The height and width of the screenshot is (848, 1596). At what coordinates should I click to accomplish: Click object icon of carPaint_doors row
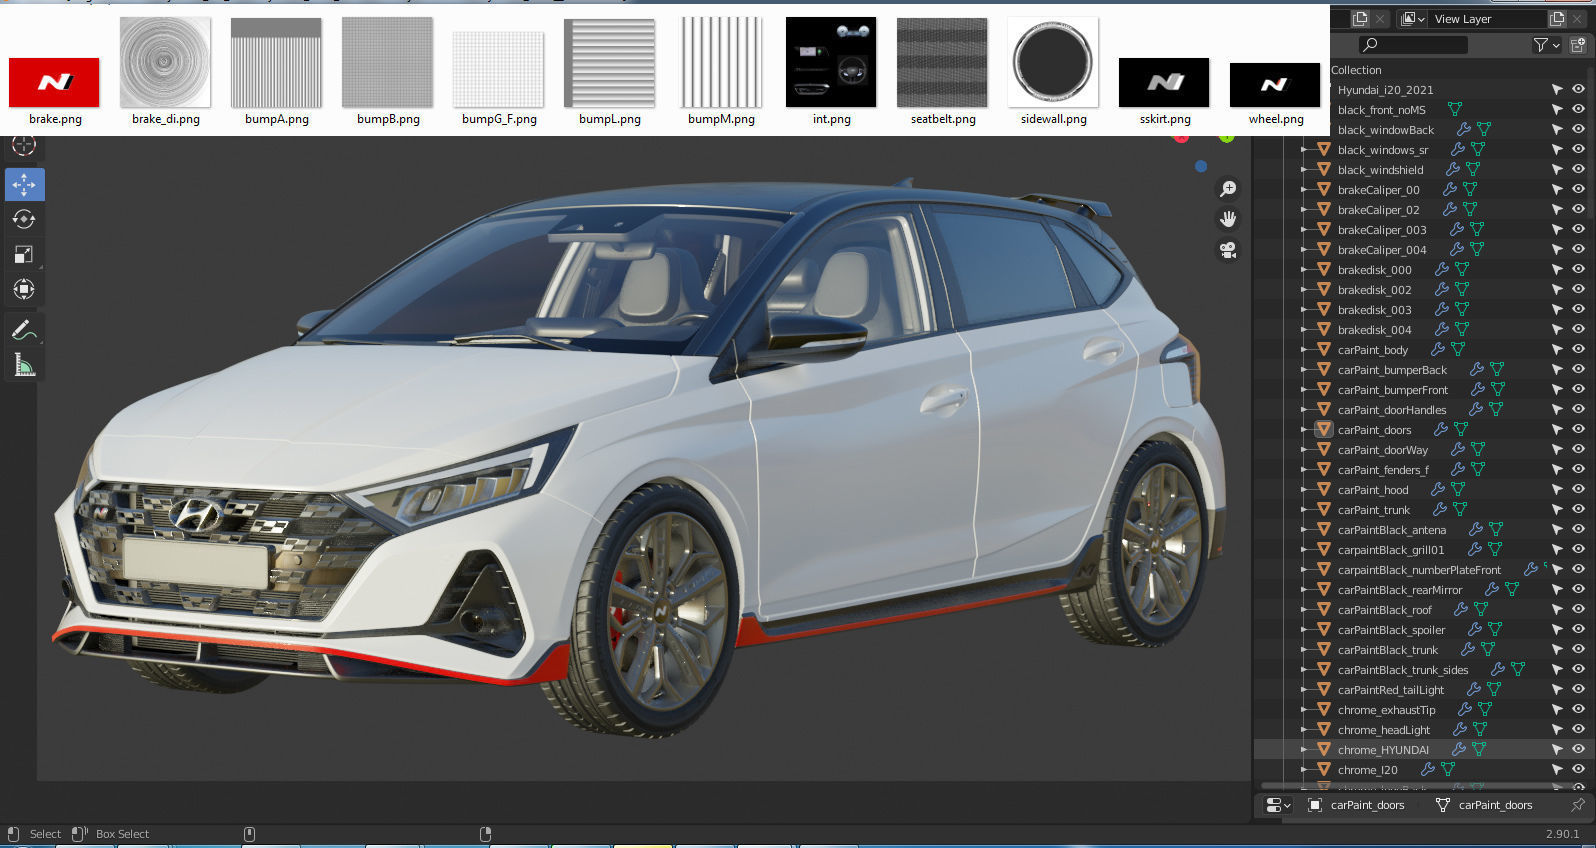1324,429
